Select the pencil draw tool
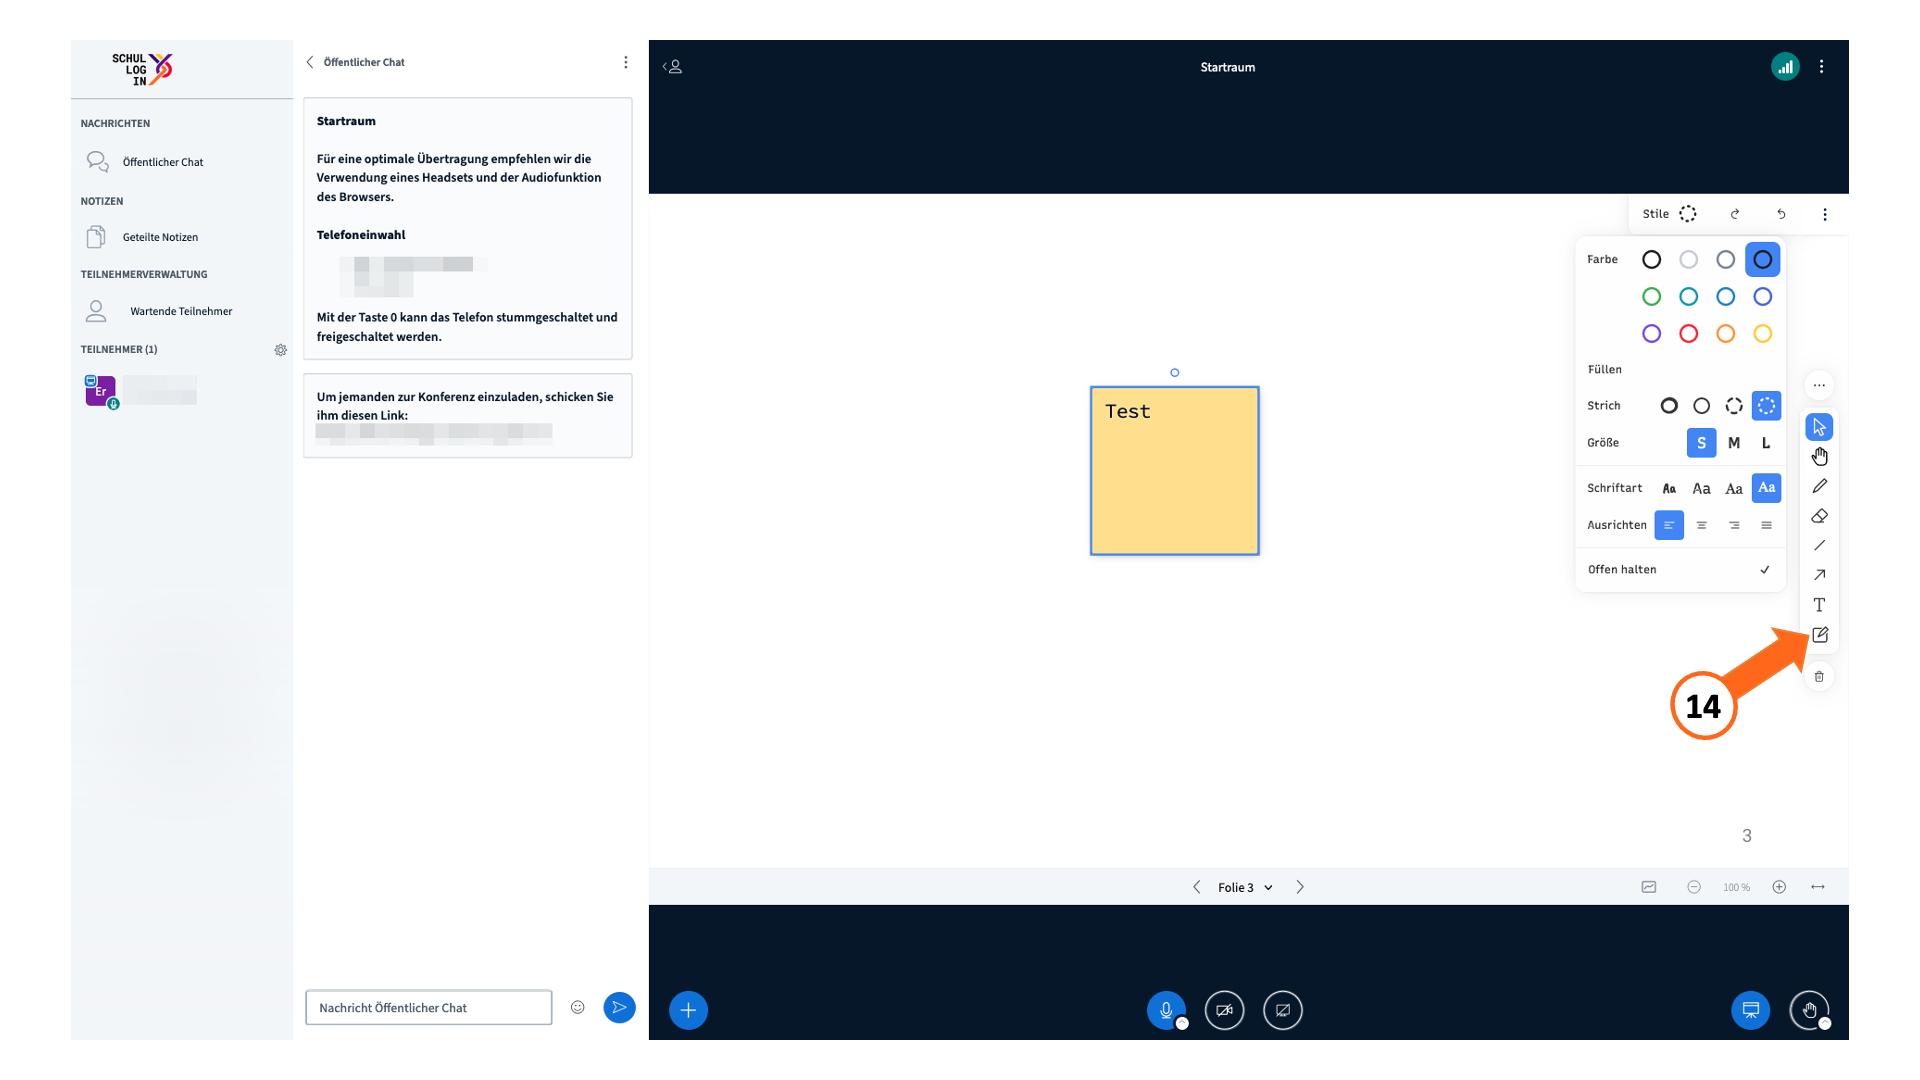 point(1819,486)
